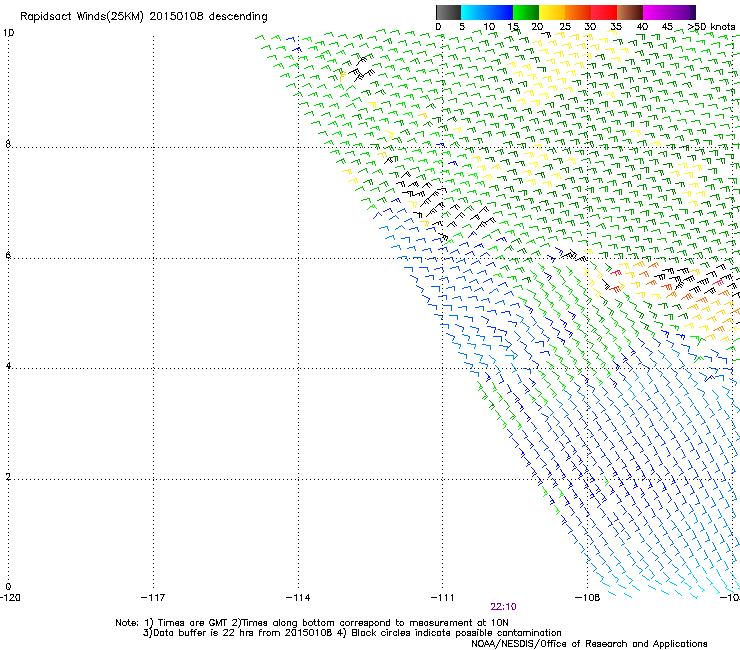
Task: Click the legend label '25'
Action: click(565, 27)
